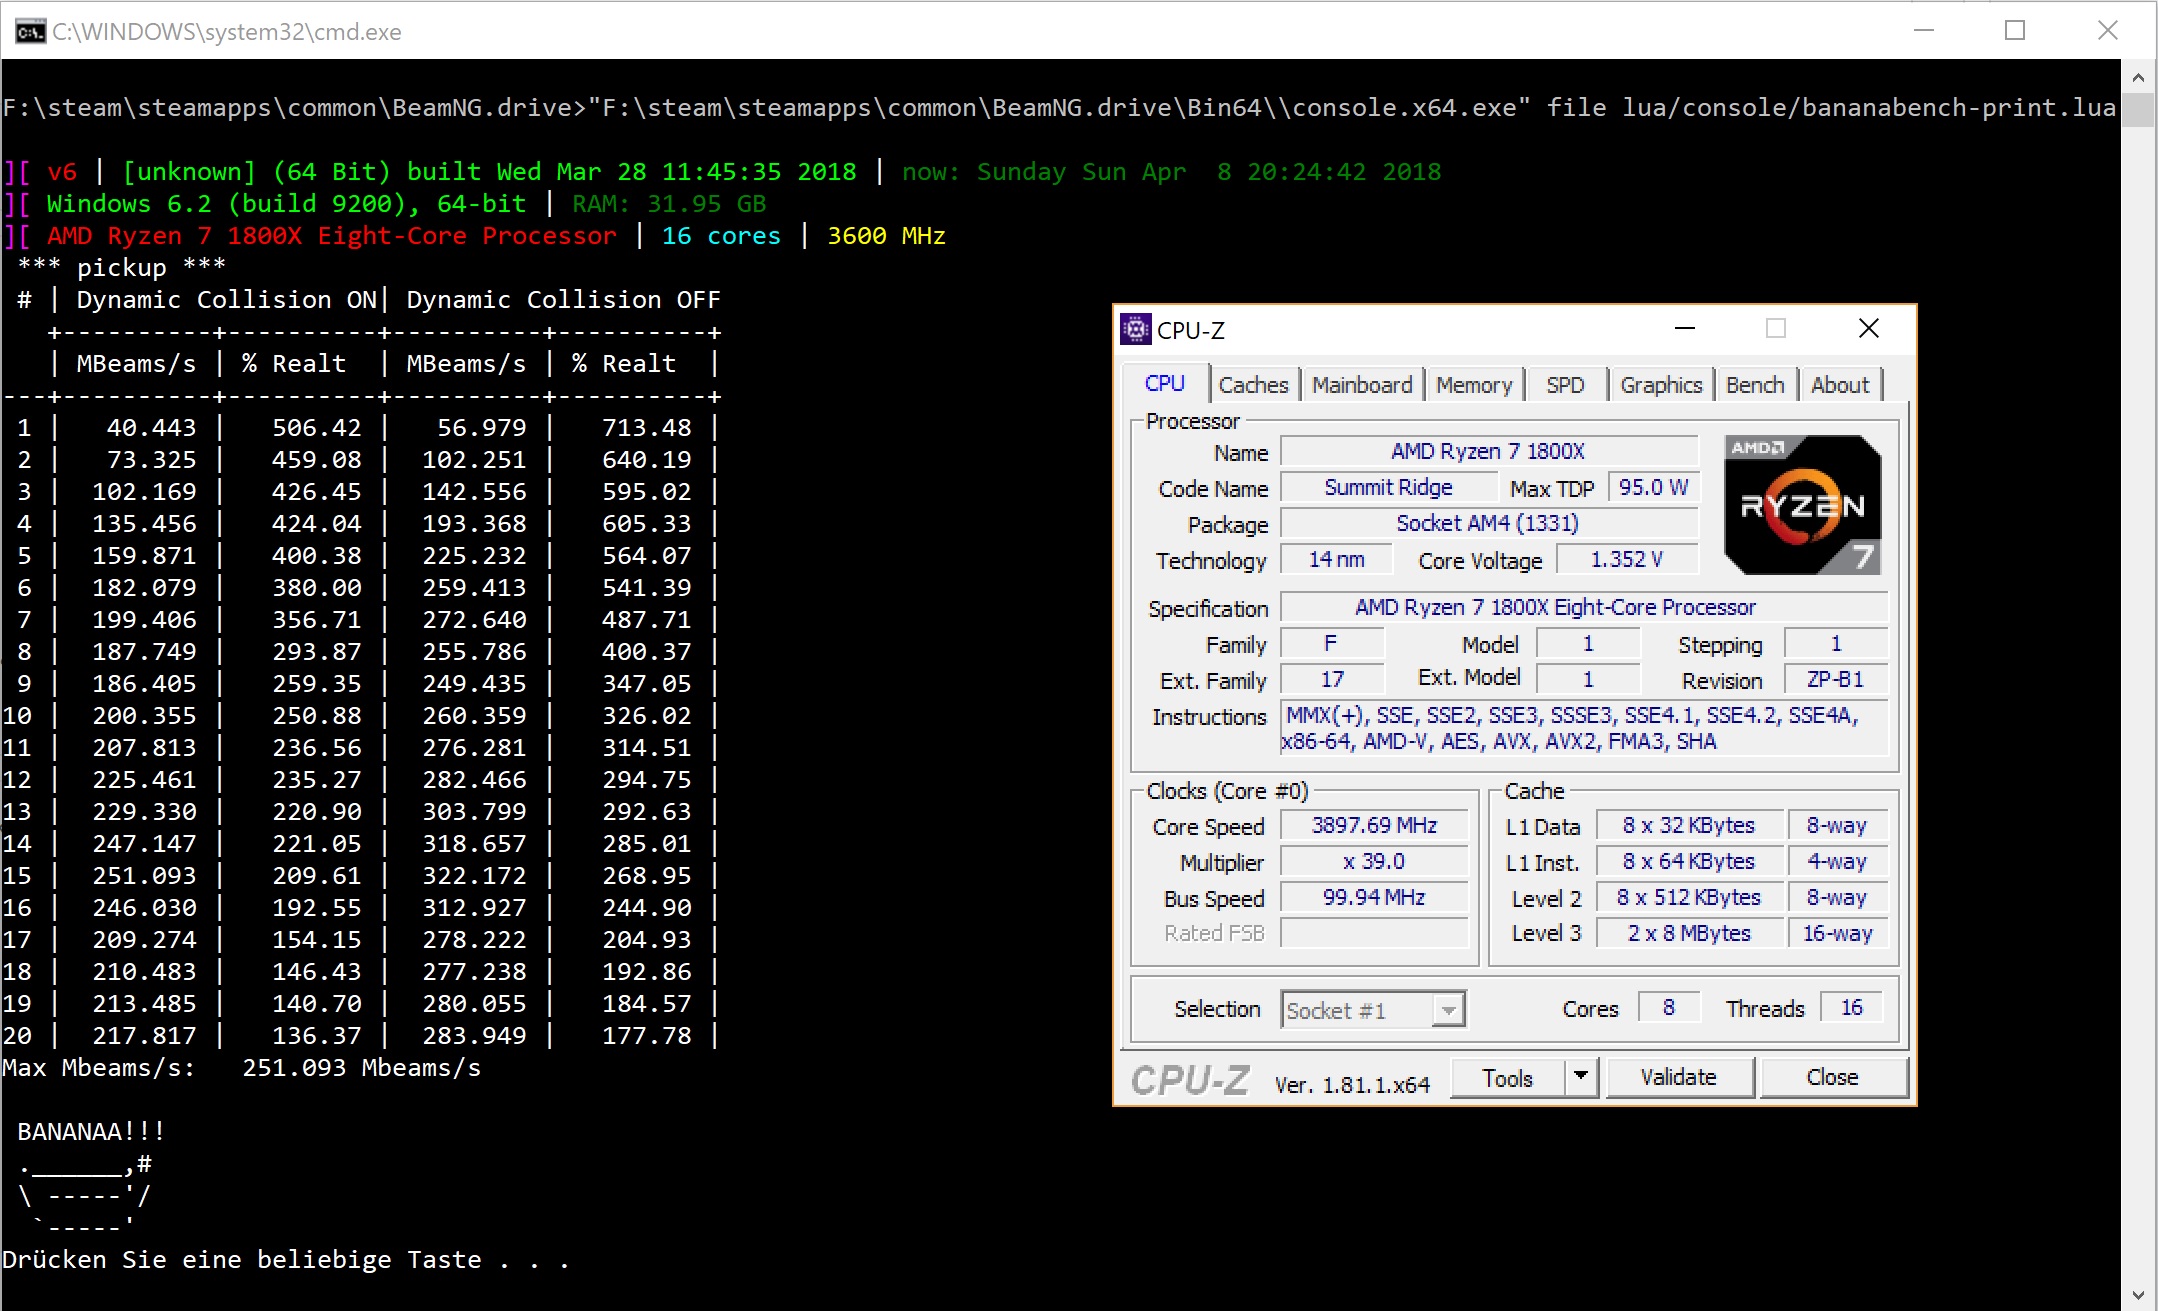Click the processor Name field value

click(1488, 452)
